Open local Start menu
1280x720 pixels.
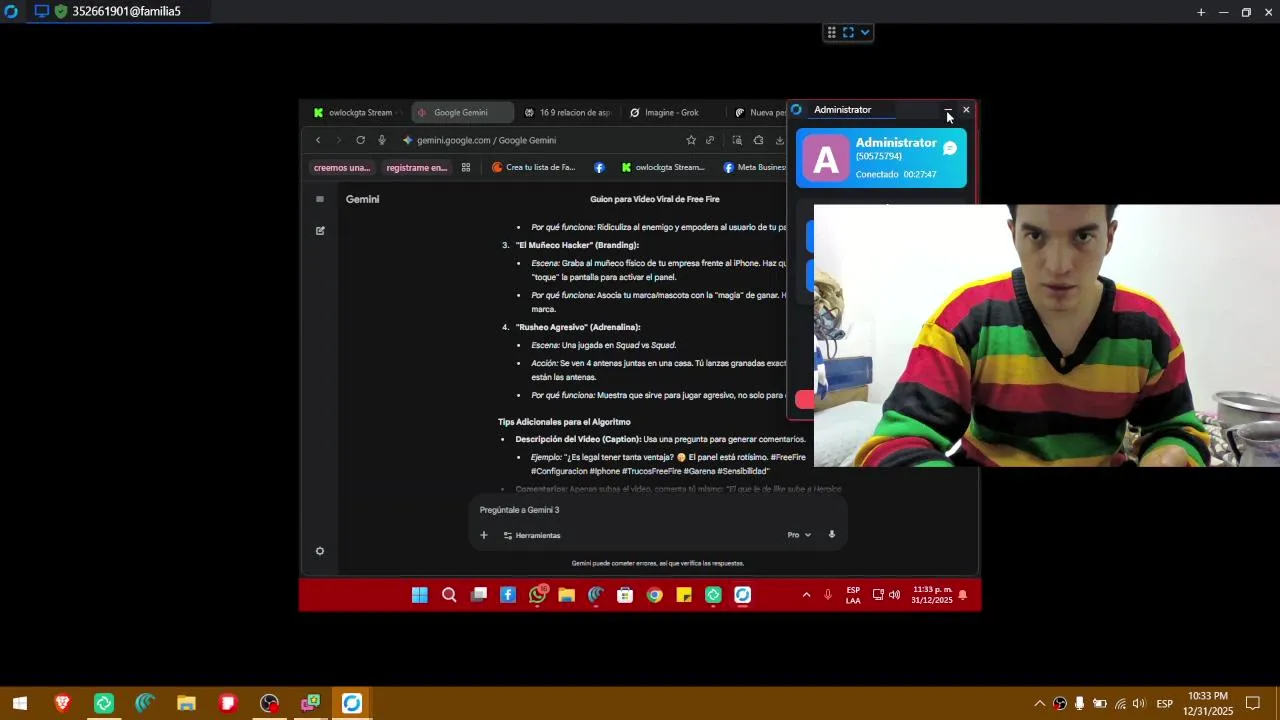click(x=20, y=703)
